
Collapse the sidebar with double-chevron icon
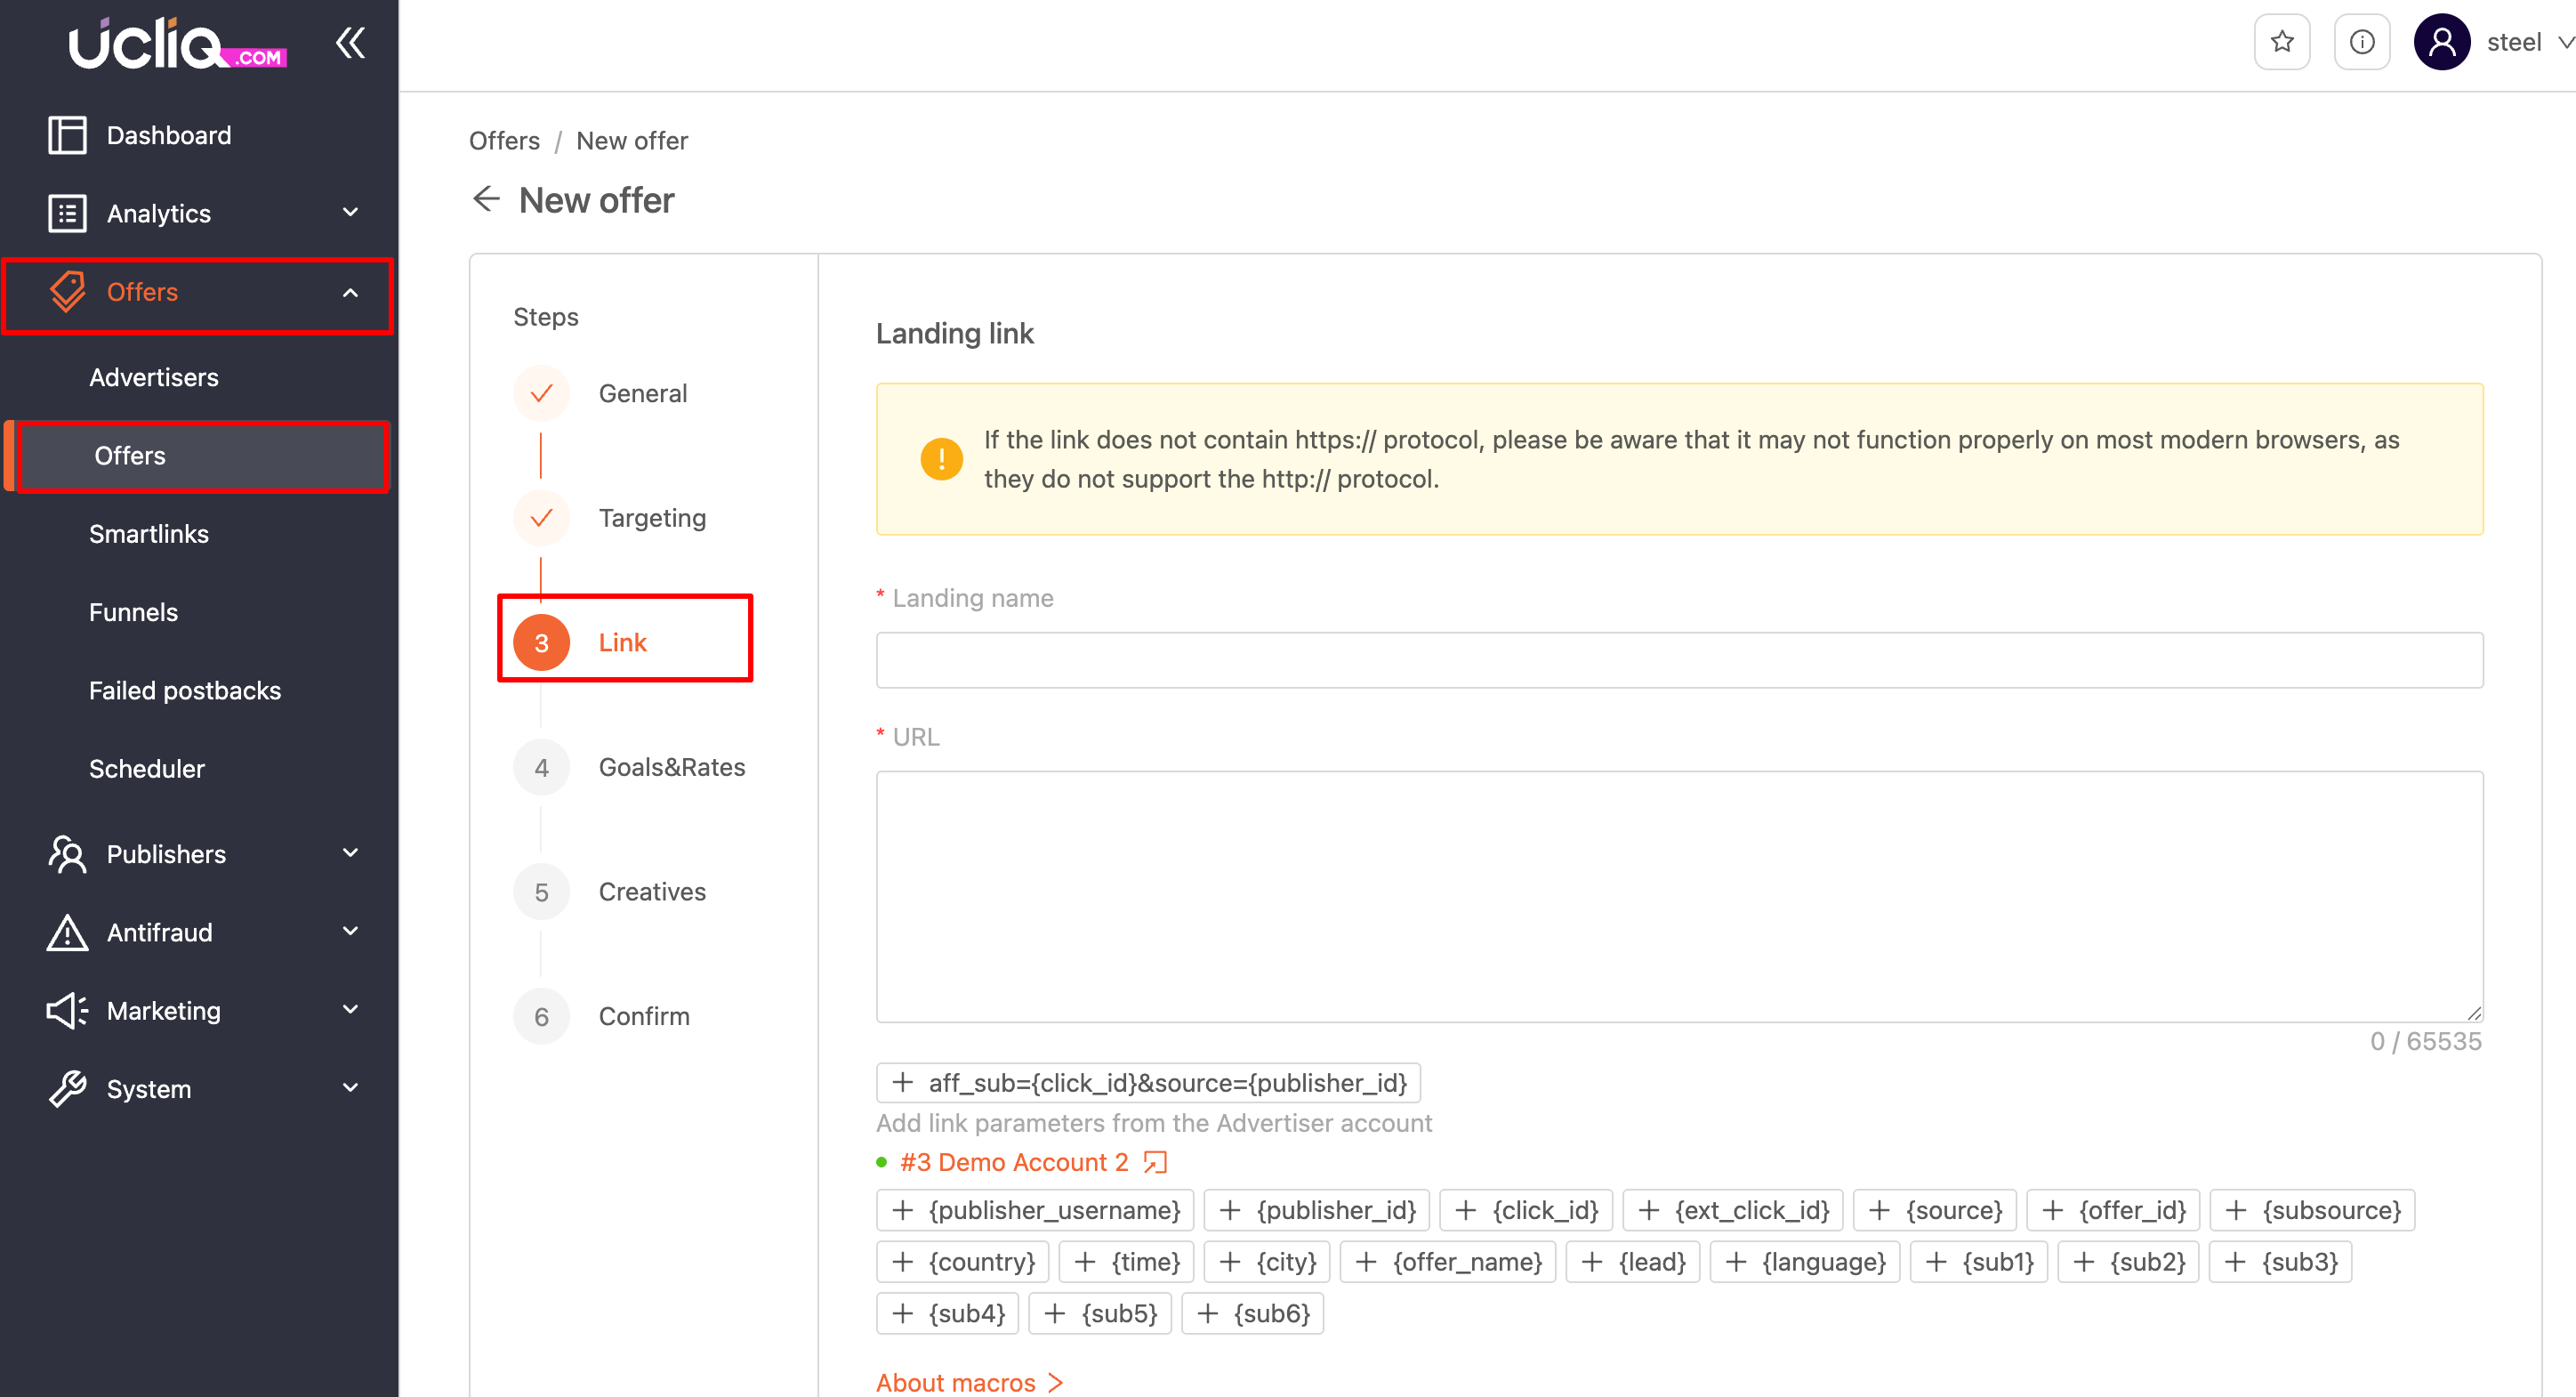click(x=350, y=42)
